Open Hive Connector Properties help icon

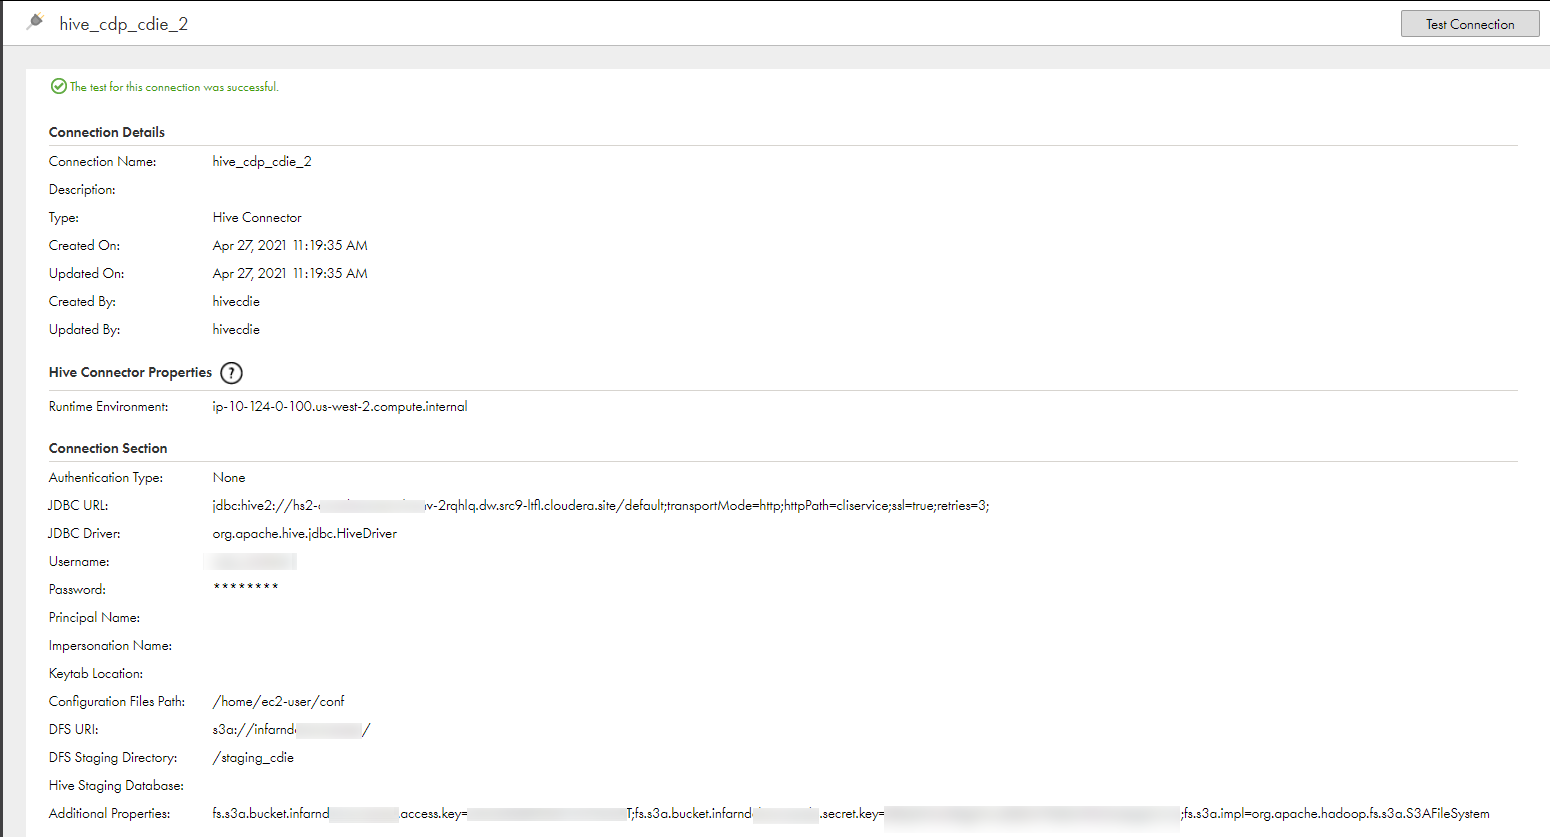tap(231, 373)
